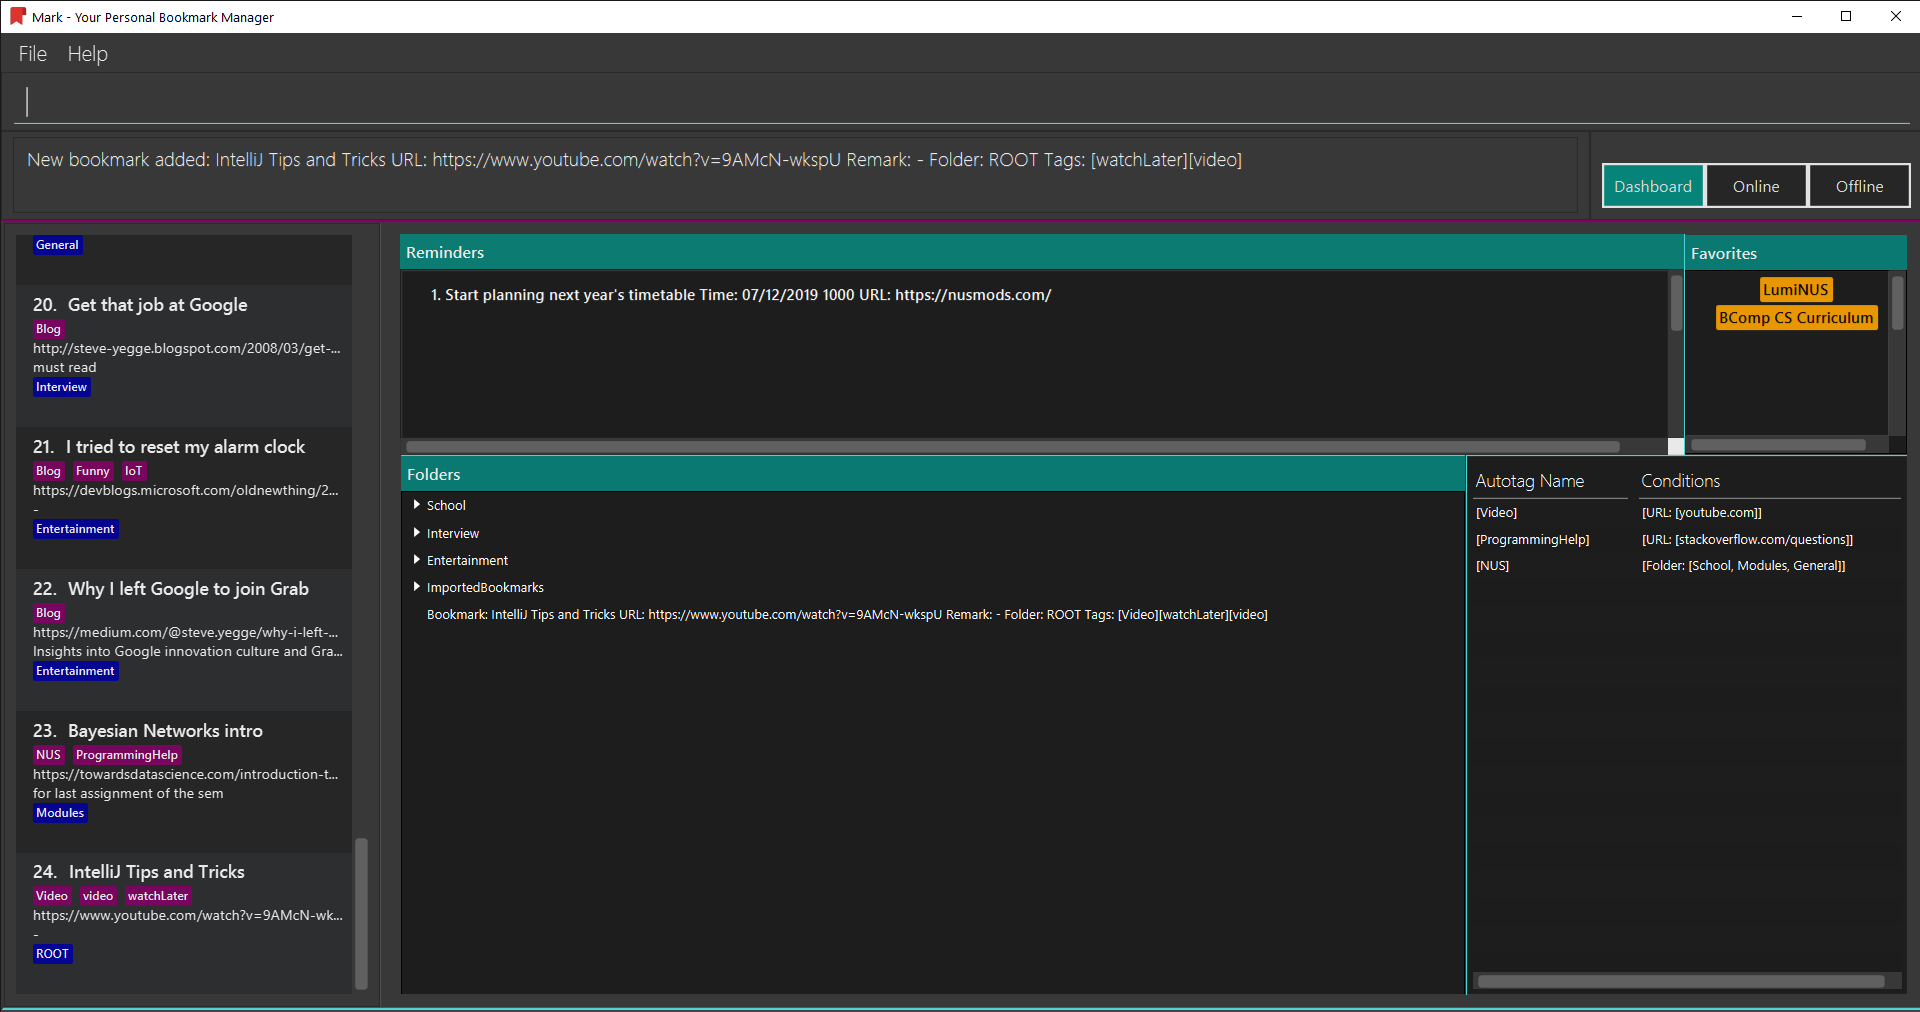Select the IntelliJ Tips bookmark in Folders tree
This screenshot has height=1012, width=1920.
[847, 615]
